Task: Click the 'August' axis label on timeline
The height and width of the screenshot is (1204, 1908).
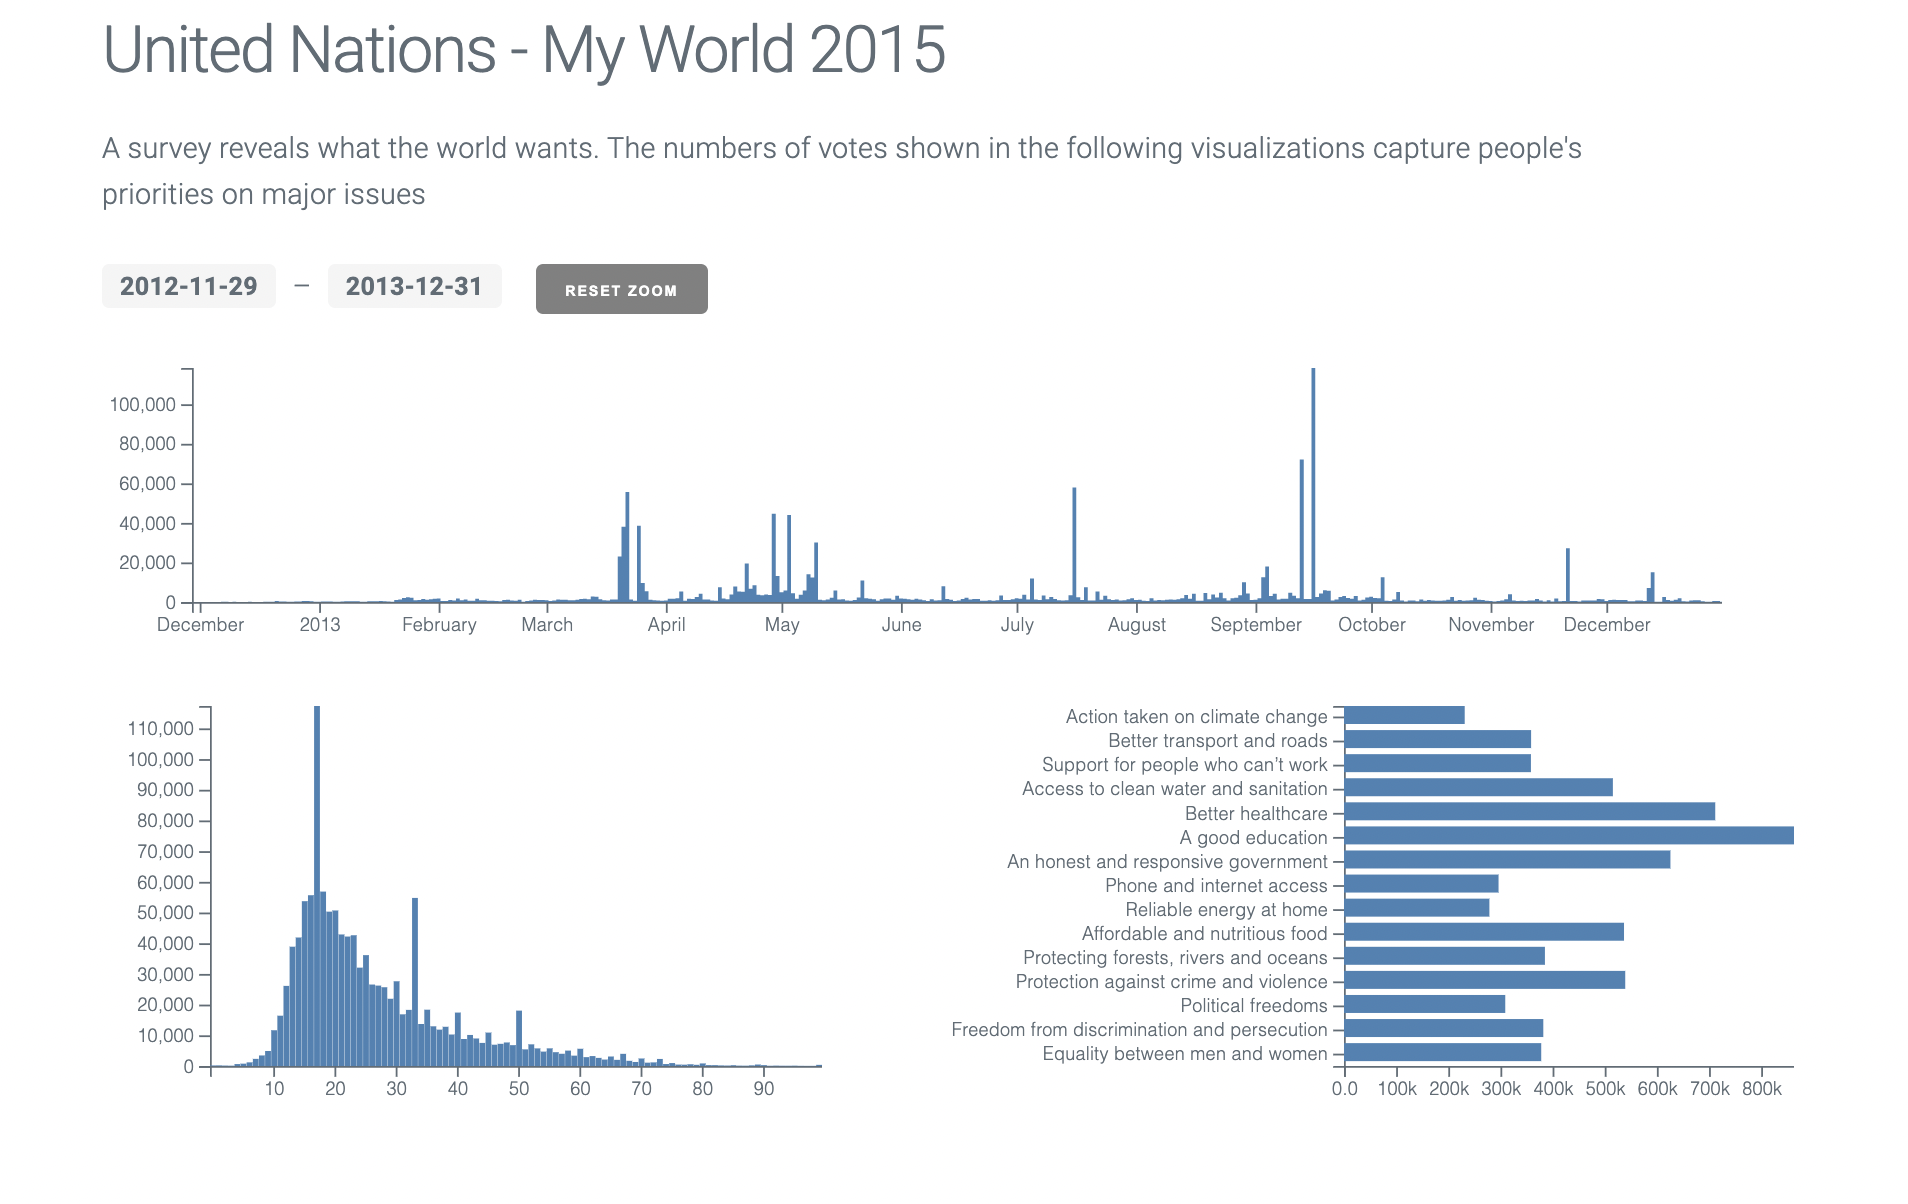Action: [1137, 624]
